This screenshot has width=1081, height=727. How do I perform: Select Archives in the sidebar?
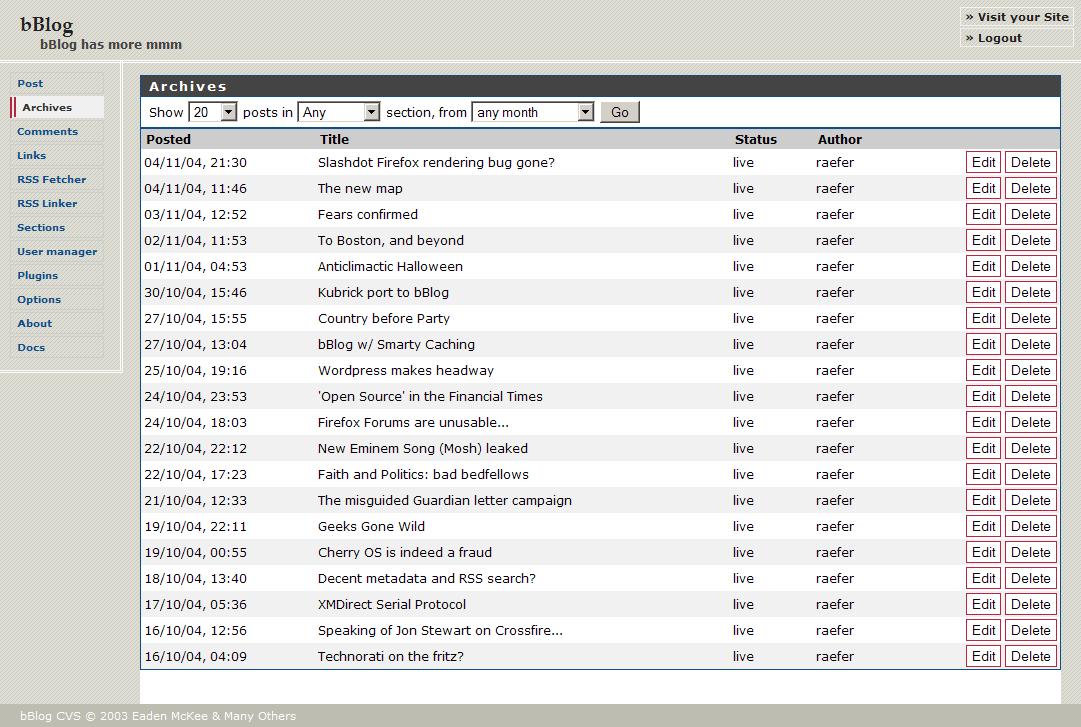pos(57,107)
